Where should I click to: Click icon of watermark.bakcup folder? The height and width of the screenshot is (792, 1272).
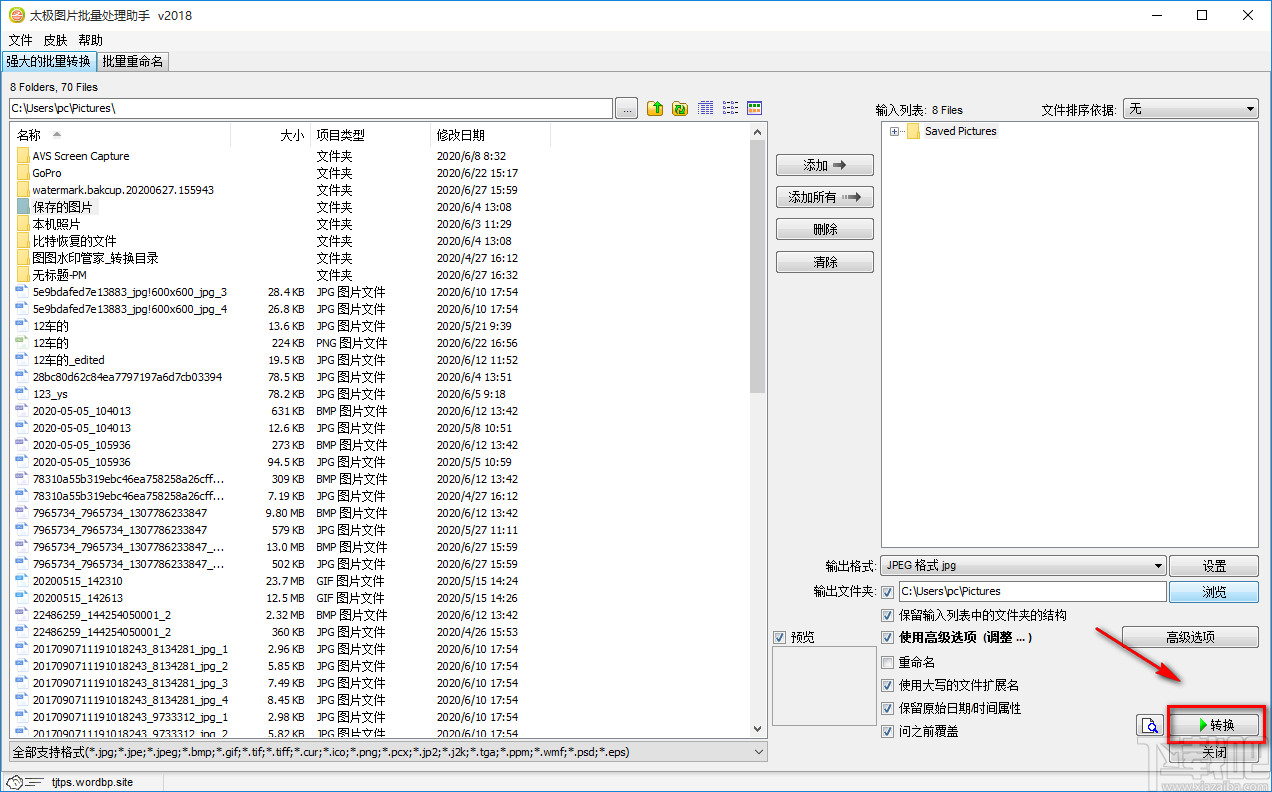click(23, 190)
